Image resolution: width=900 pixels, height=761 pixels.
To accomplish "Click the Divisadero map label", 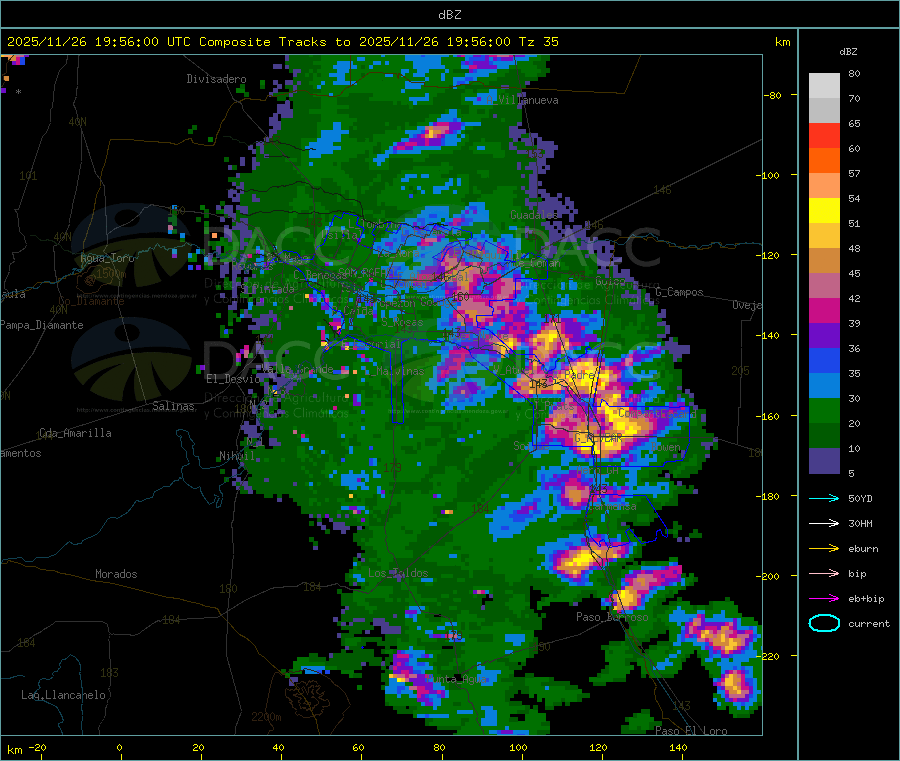I will point(216,79).
